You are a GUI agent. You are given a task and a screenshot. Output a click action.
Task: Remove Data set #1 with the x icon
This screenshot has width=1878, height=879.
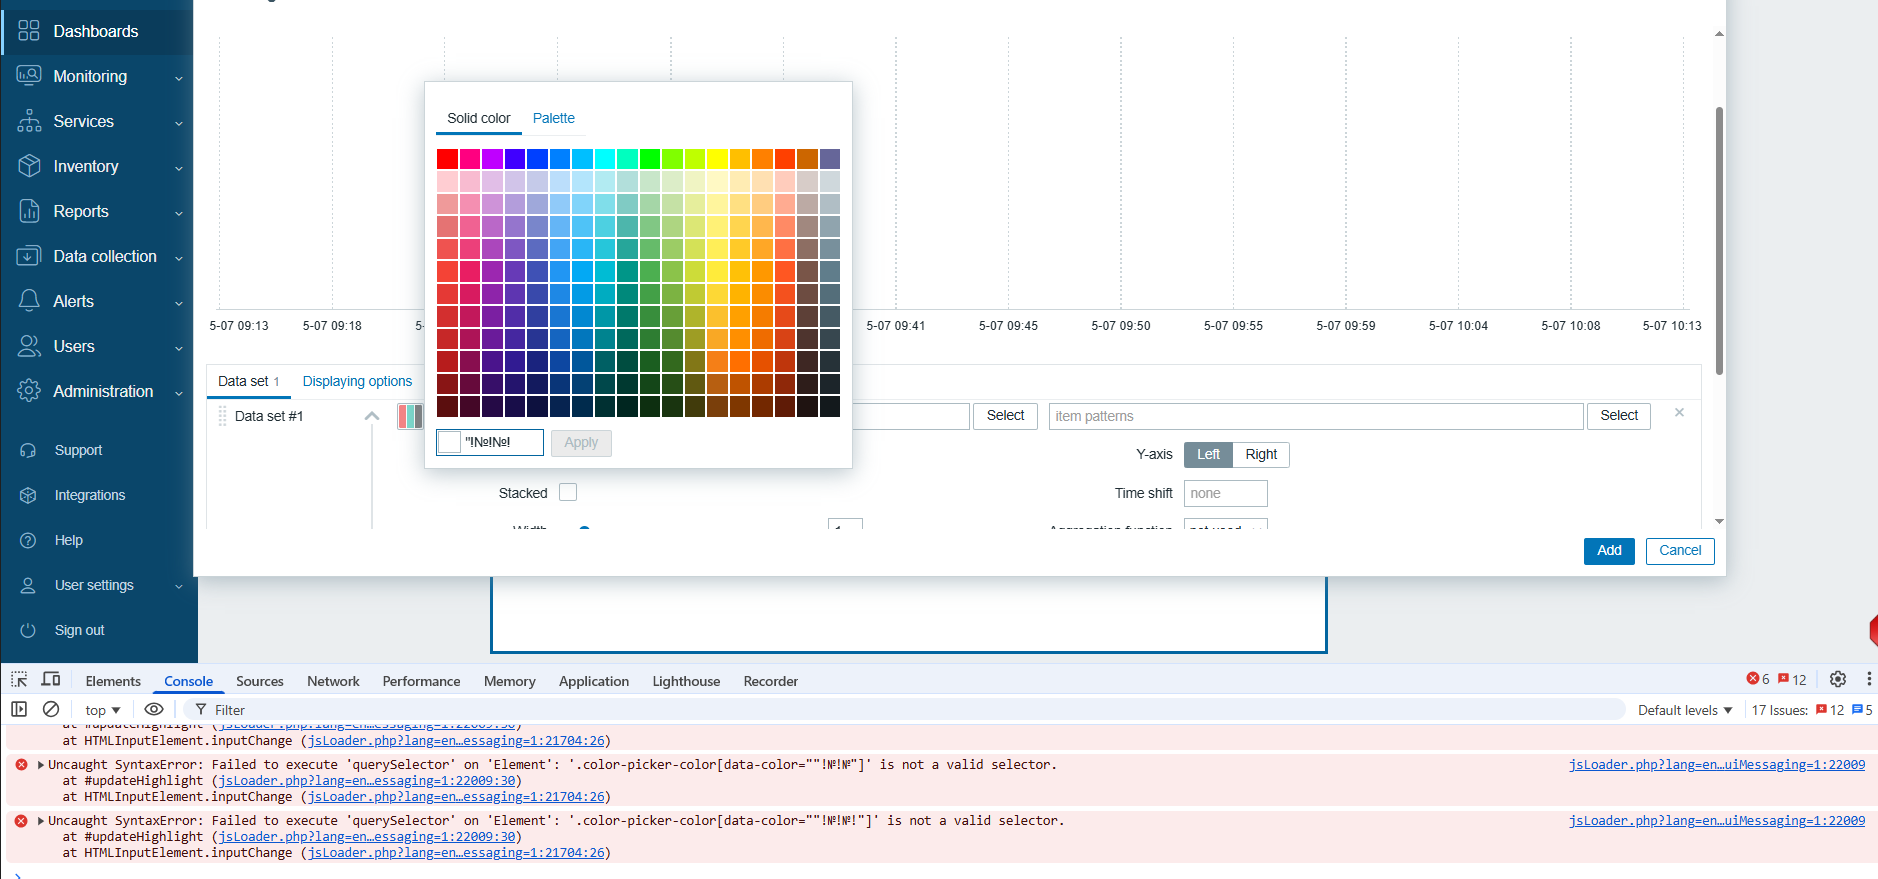coord(1680,412)
